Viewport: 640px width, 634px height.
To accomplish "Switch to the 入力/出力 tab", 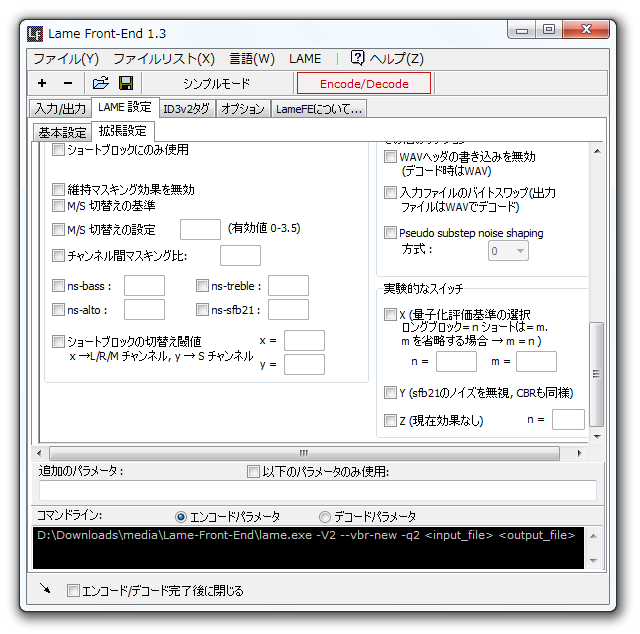I will [60, 109].
